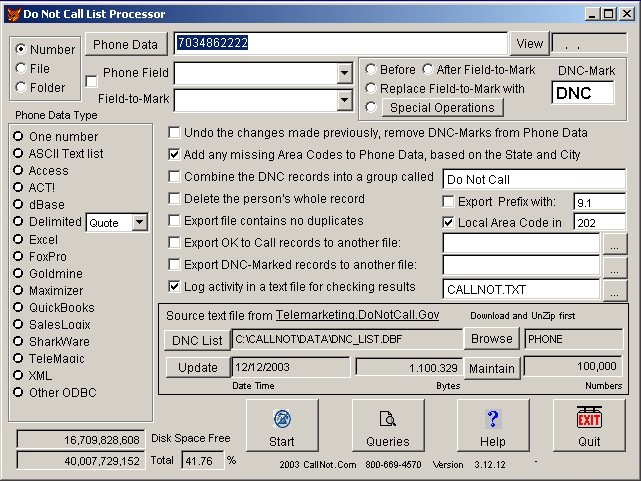Browse for the CALLNOT.TXT log file

615,290
